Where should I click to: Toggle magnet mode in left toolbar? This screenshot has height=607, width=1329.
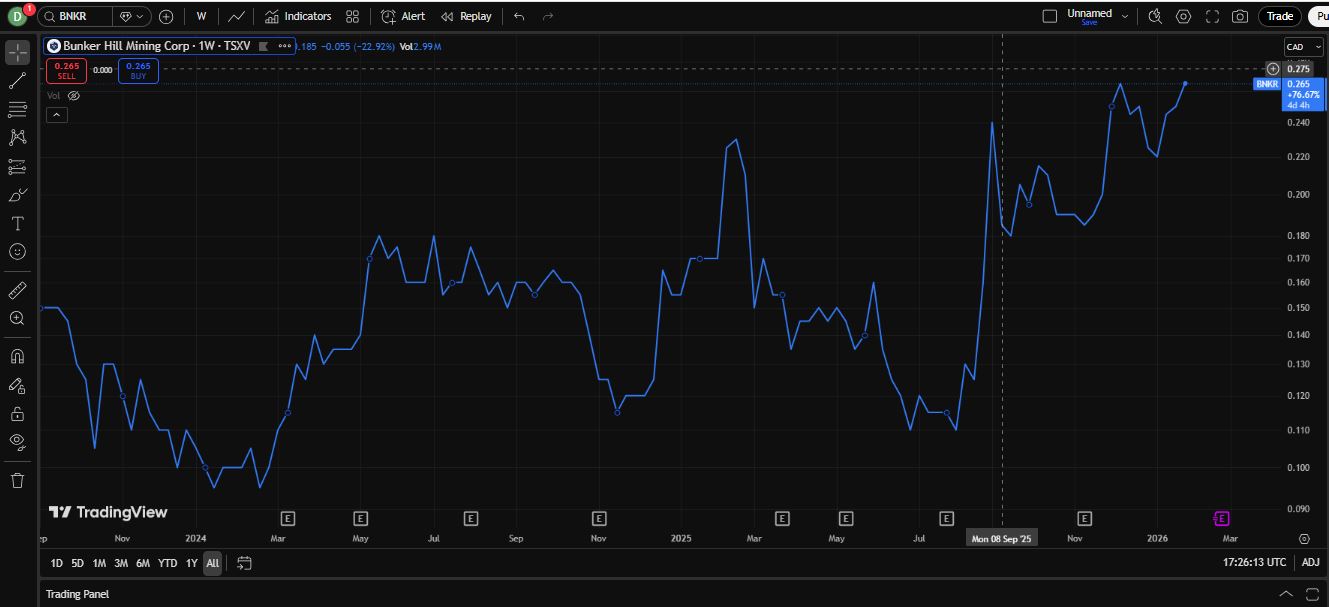17,356
